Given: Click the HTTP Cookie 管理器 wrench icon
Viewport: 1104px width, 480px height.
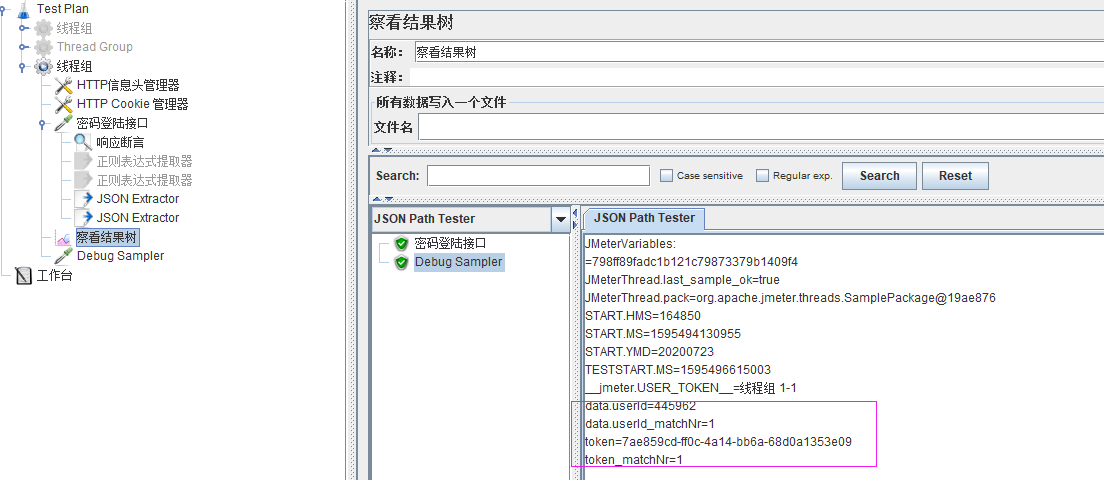Looking at the screenshot, I should tap(64, 104).
